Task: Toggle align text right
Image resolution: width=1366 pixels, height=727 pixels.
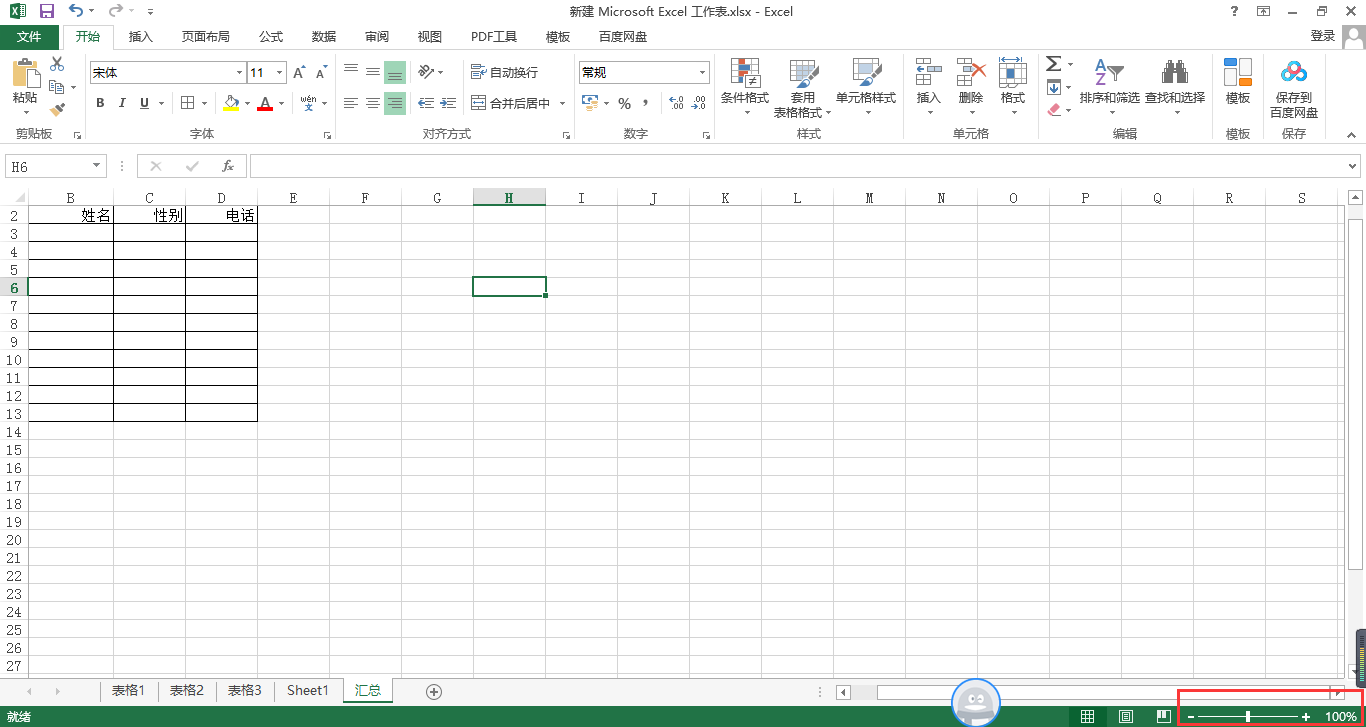Action: tap(395, 103)
